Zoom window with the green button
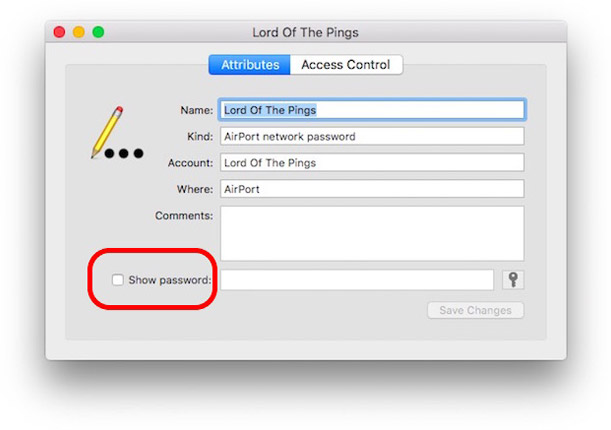Image resolution: width=611 pixels, height=430 pixels. coord(98,32)
